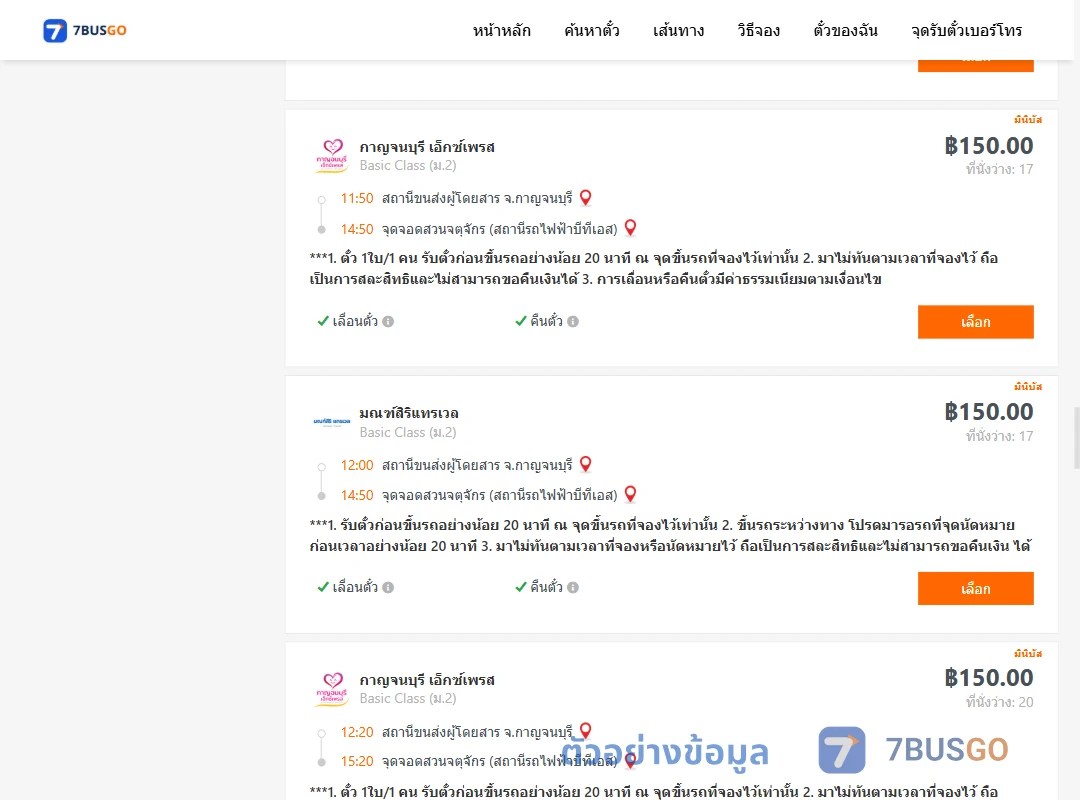This screenshot has width=1080, height=800.
Task: Click info icon beside คืนตั๋ว on 12:00 trip
Action: click(573, 587)
